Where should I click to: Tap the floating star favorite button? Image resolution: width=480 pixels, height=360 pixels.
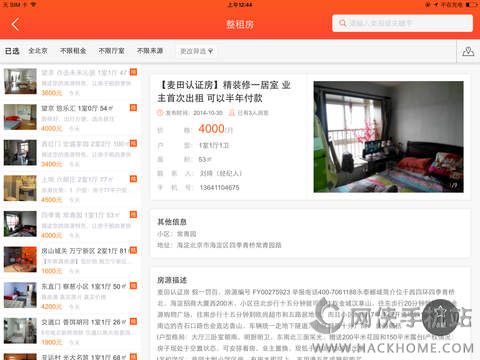click(x=440, y=317)
